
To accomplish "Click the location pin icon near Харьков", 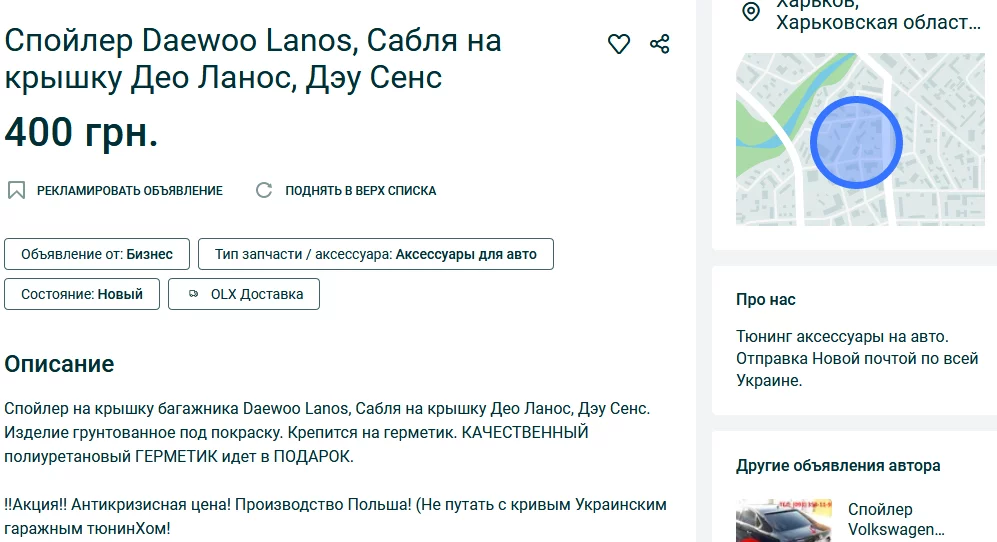I will click(750, 12).
